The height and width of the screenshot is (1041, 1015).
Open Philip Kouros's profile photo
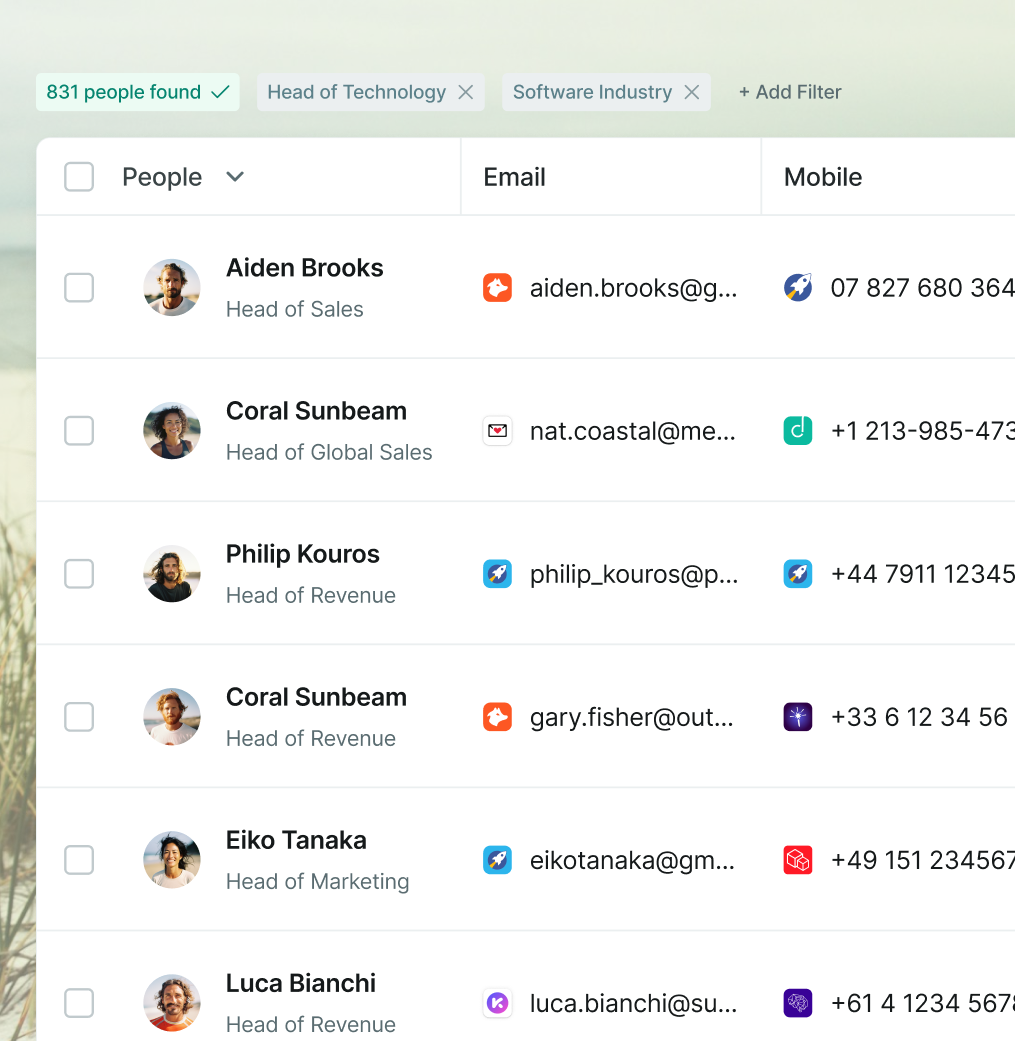(172, 574)
